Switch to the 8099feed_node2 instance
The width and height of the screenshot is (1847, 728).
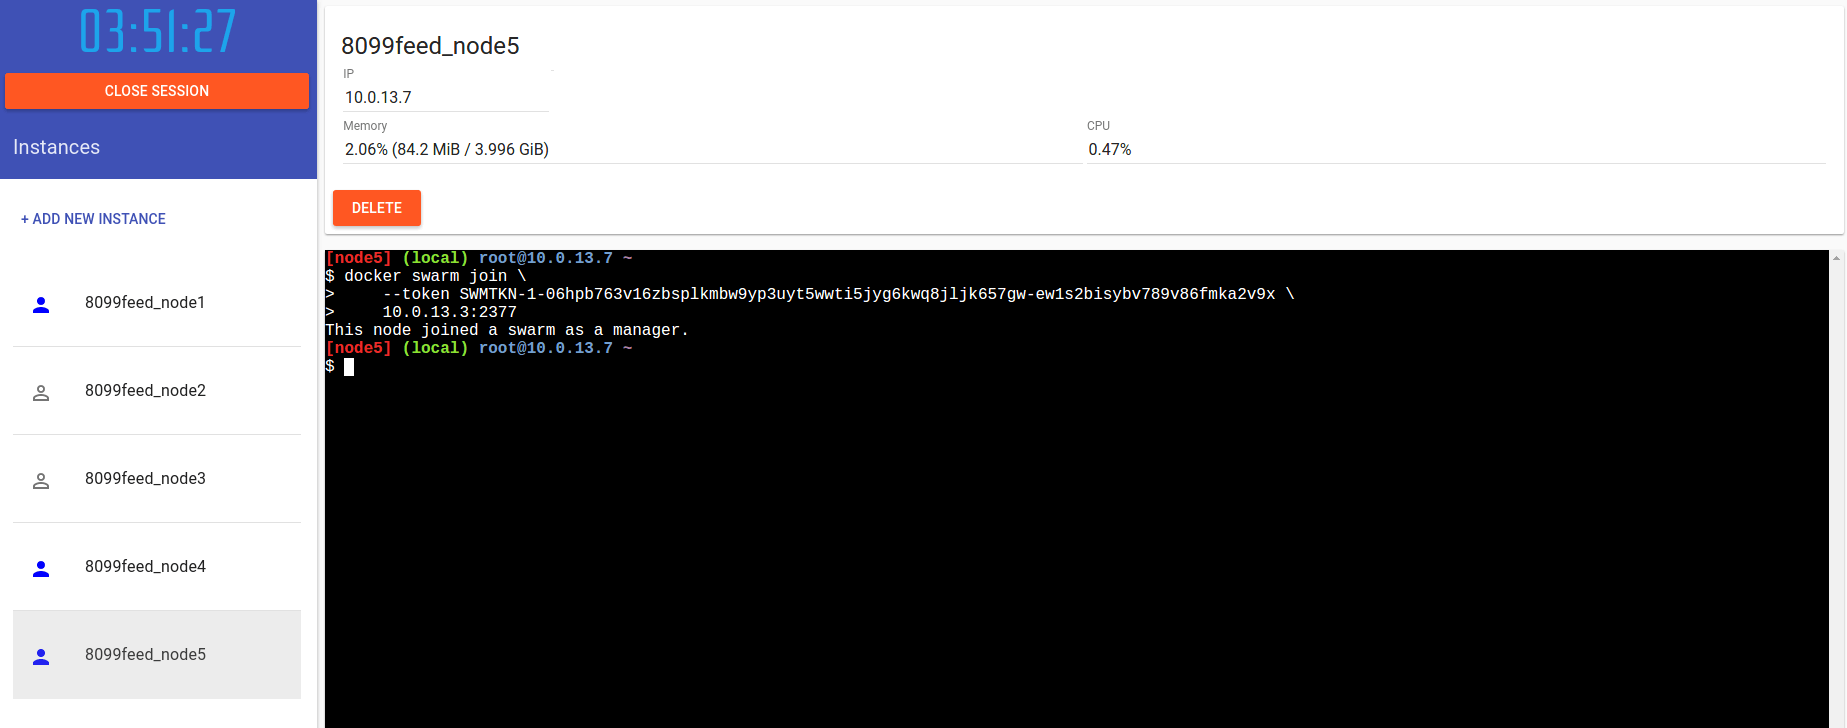tap(157, 391)
